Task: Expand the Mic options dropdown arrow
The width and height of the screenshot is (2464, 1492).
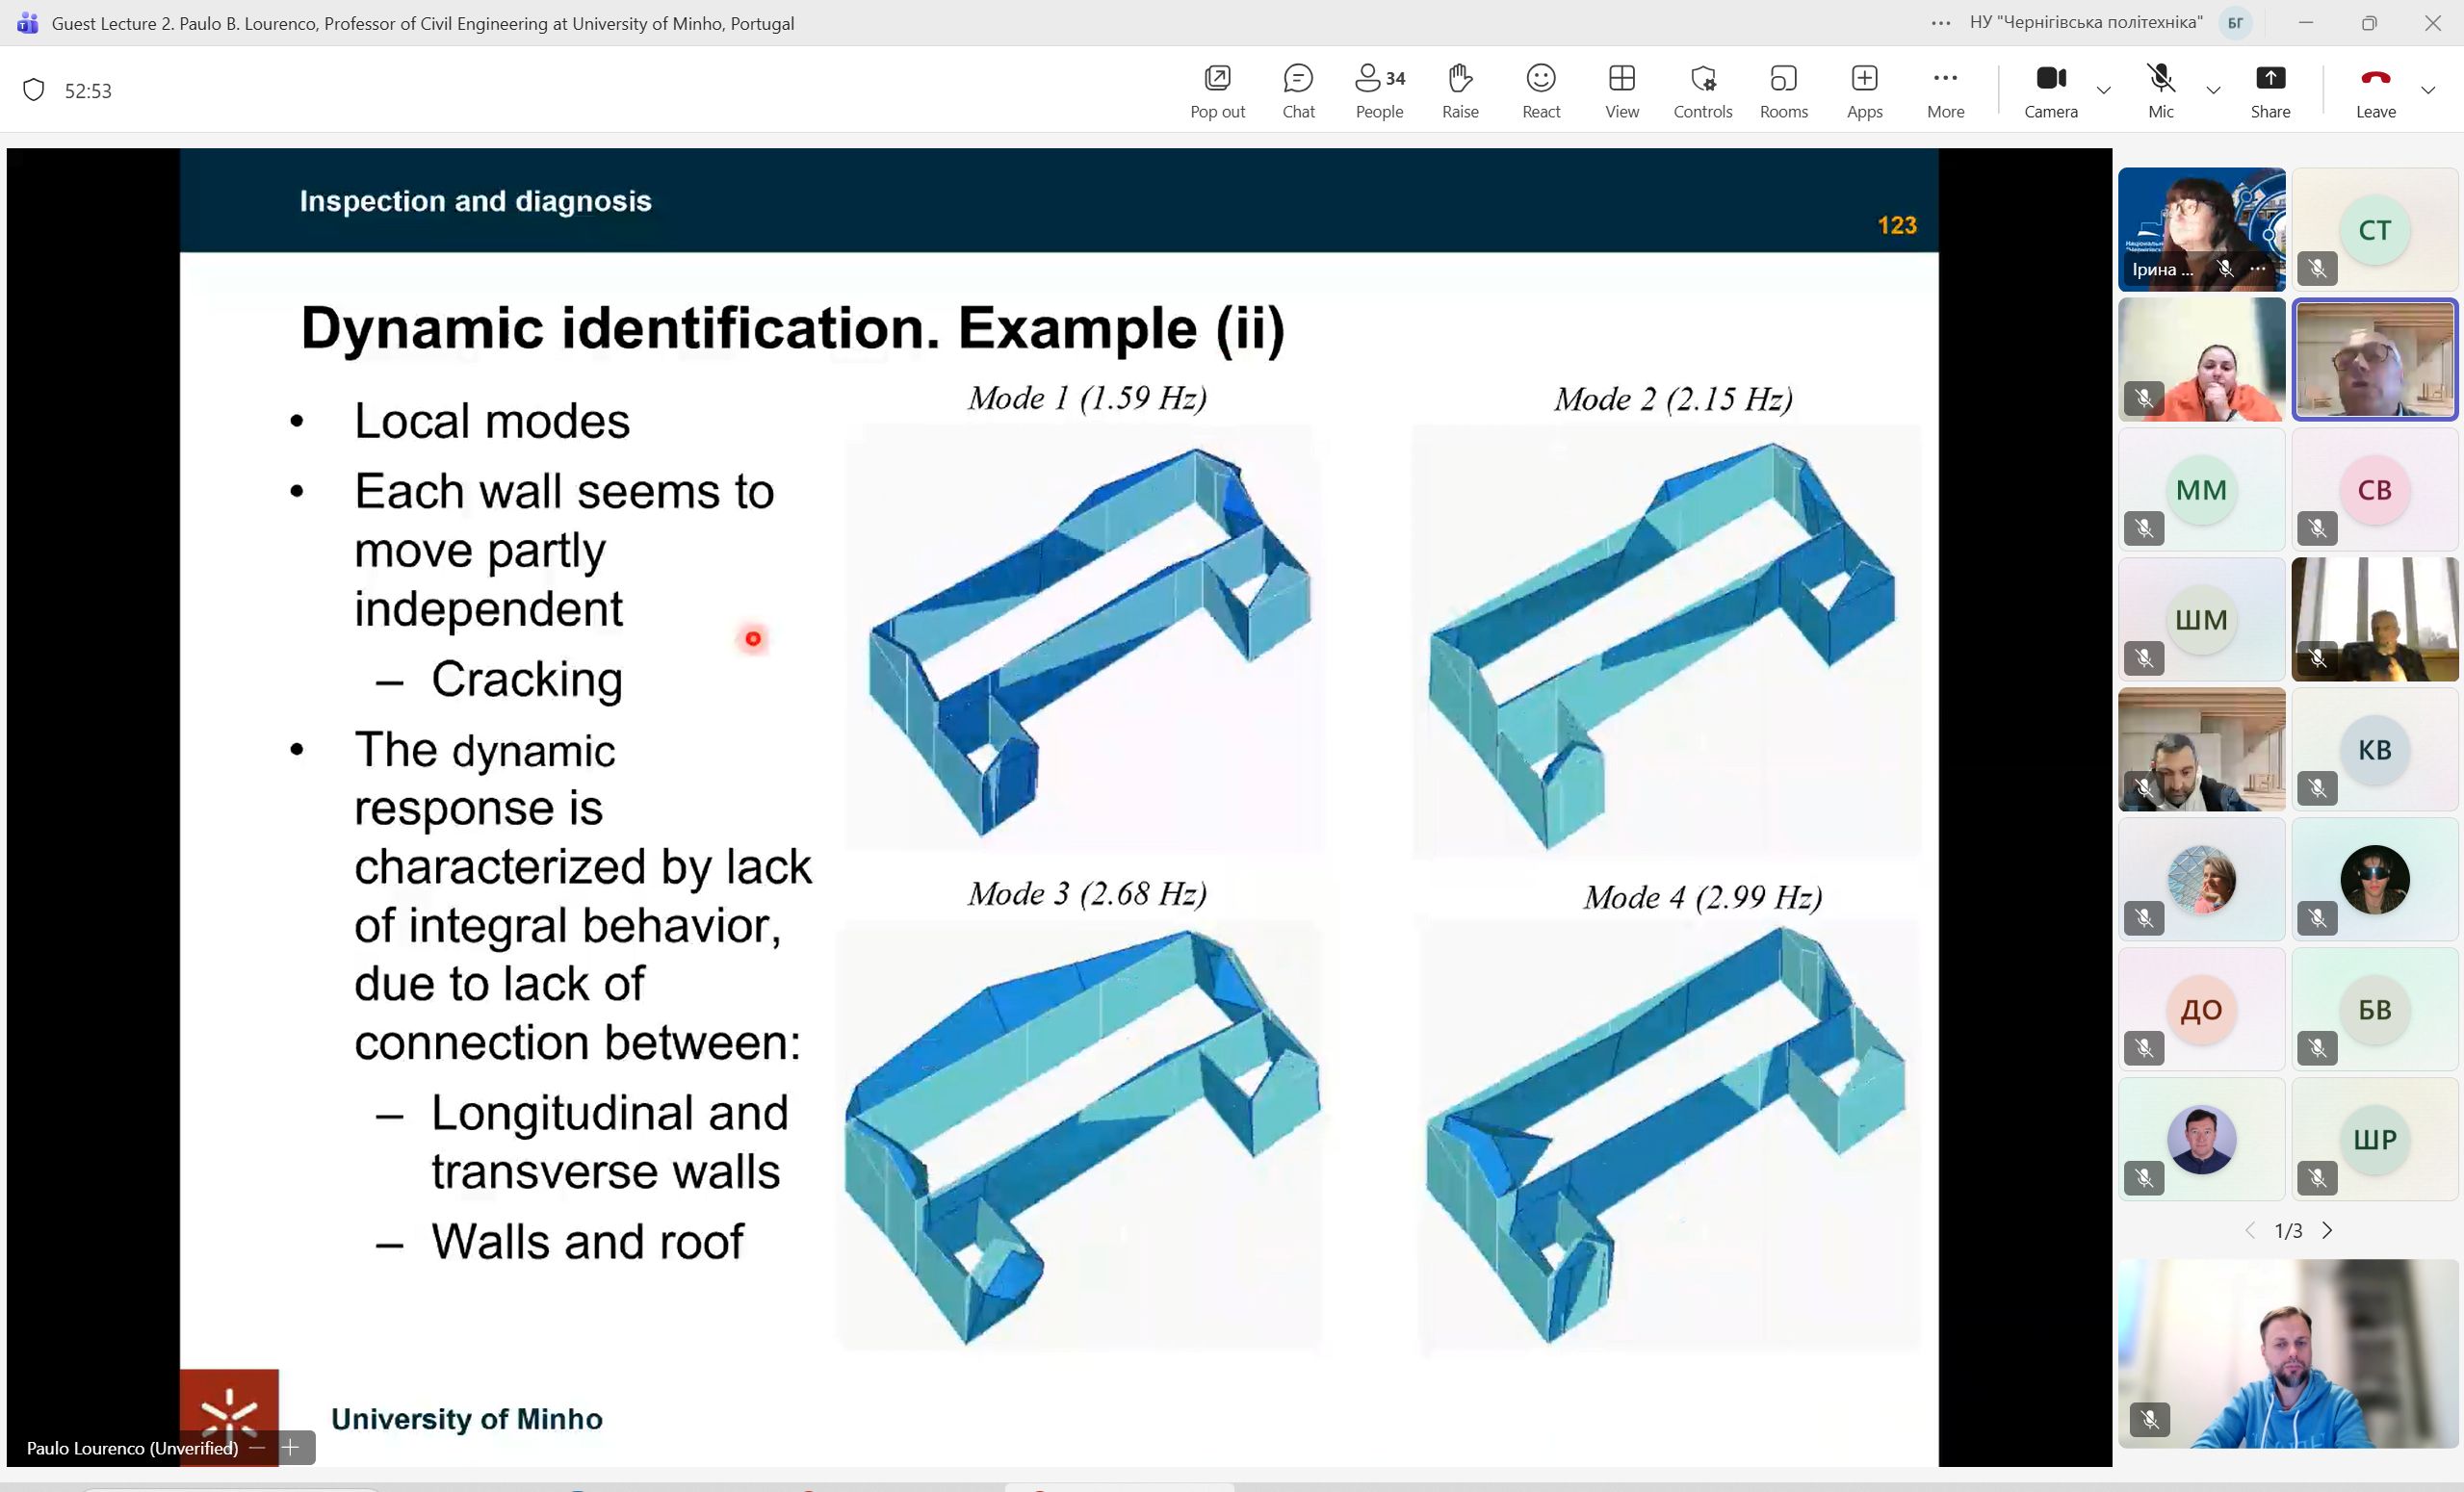Action: pos(2213,90)
